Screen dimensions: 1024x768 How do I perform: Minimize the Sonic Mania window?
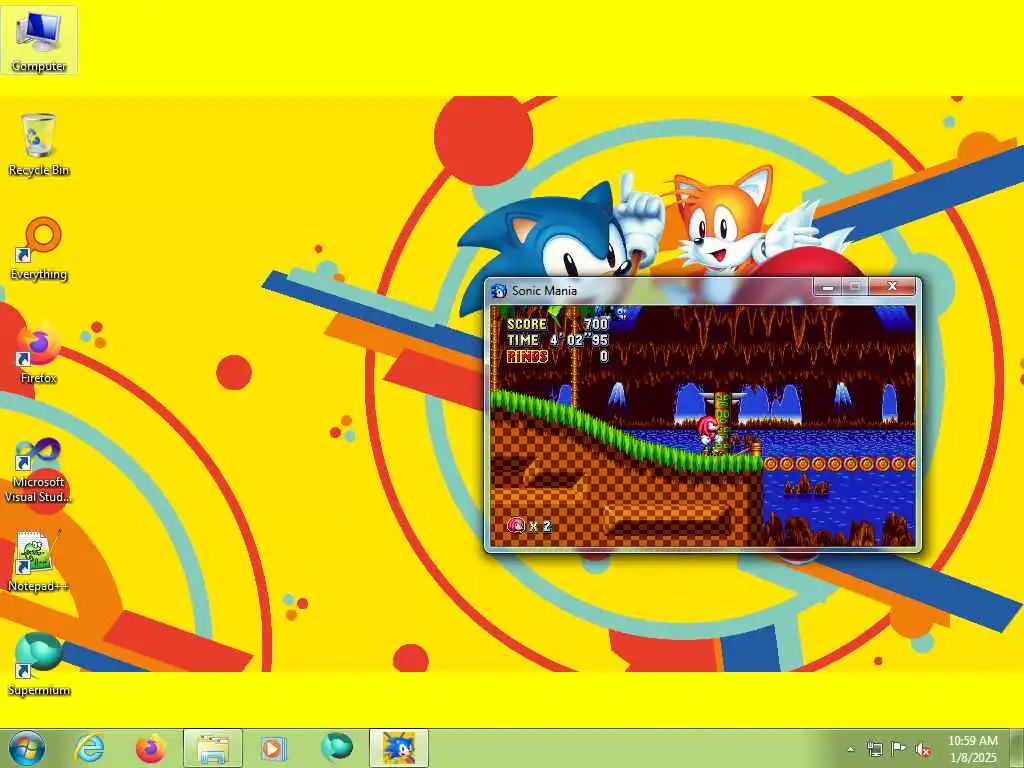click(828, 287)
